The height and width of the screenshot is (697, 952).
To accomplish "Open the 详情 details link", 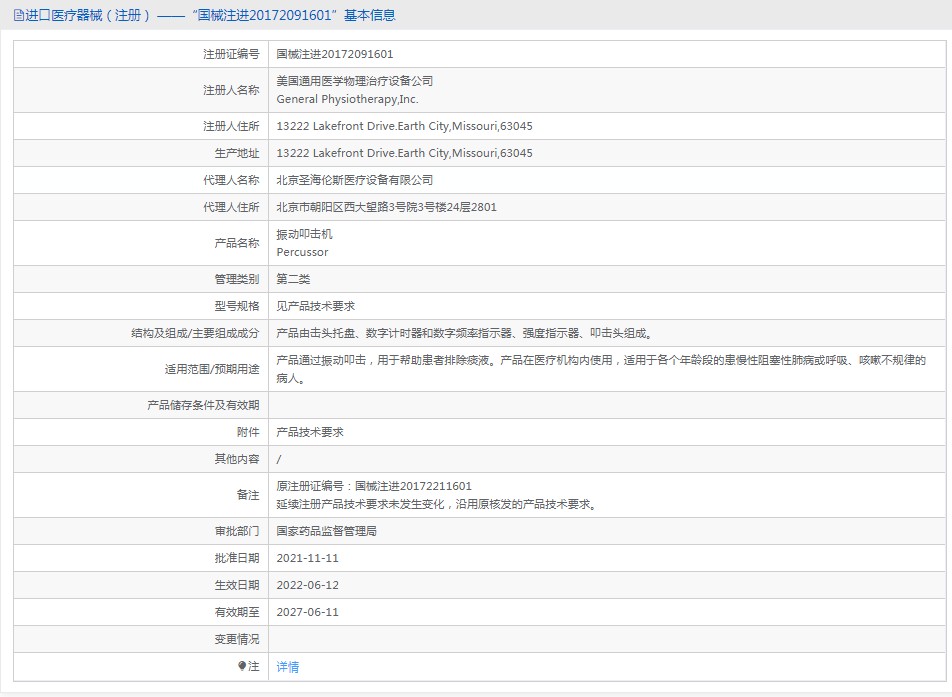I will point(287,667).
